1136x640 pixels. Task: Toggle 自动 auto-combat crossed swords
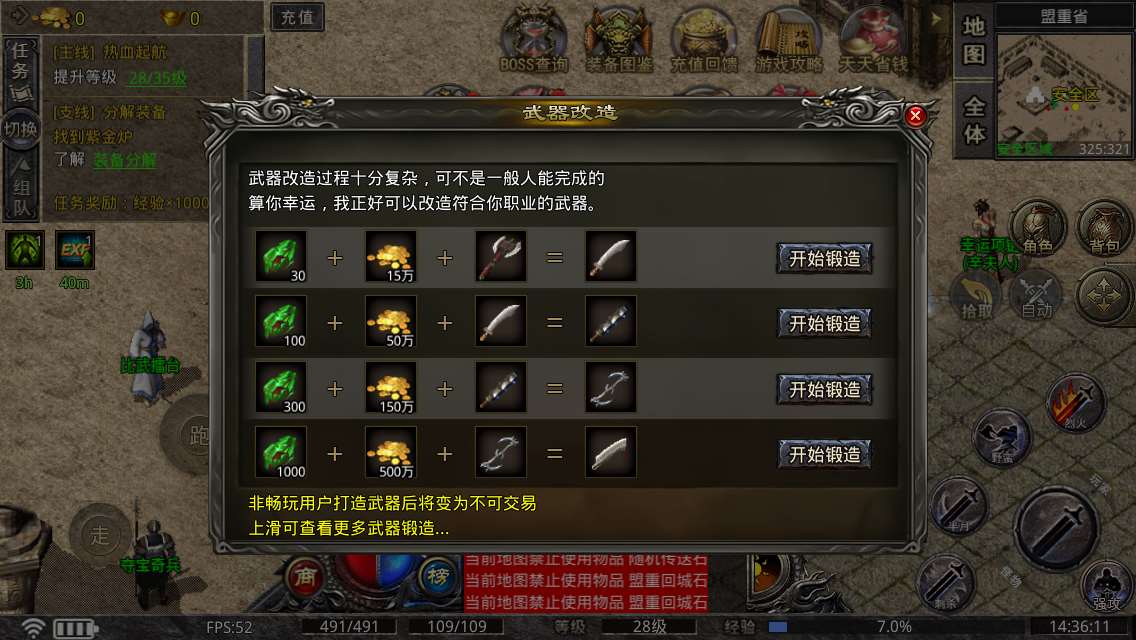pos(1036,295)
